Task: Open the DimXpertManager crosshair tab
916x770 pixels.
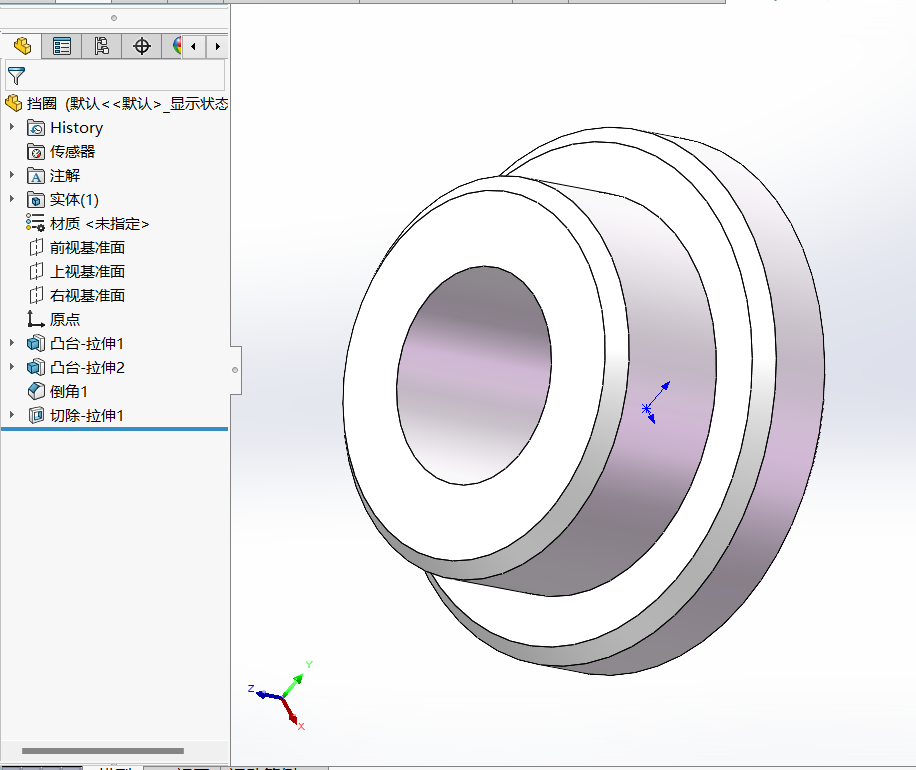Action: [x=141, y=46]
